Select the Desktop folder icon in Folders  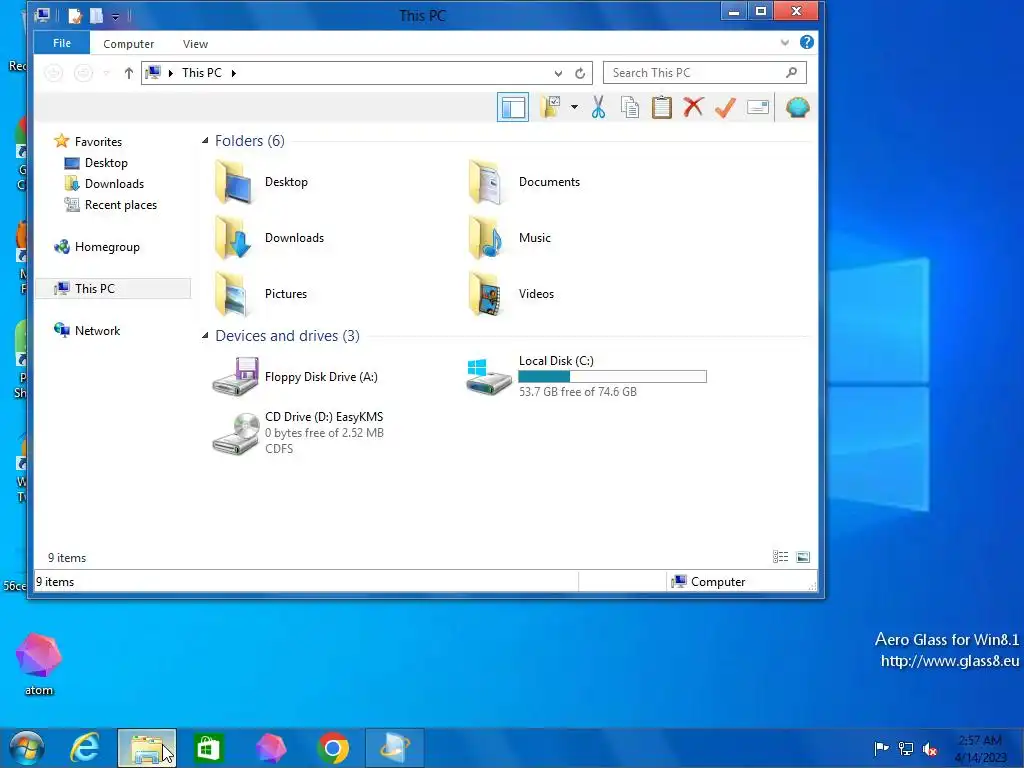233,182
